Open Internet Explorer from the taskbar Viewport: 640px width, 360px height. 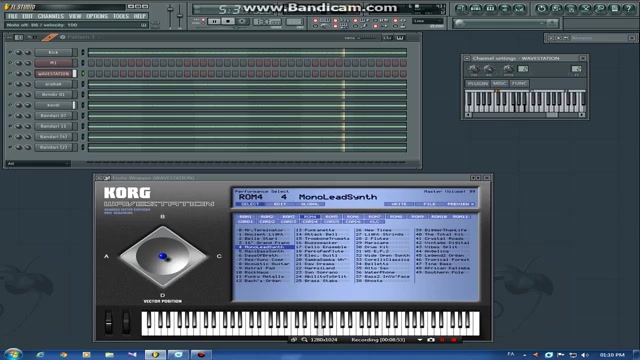[x=40, y=355]
